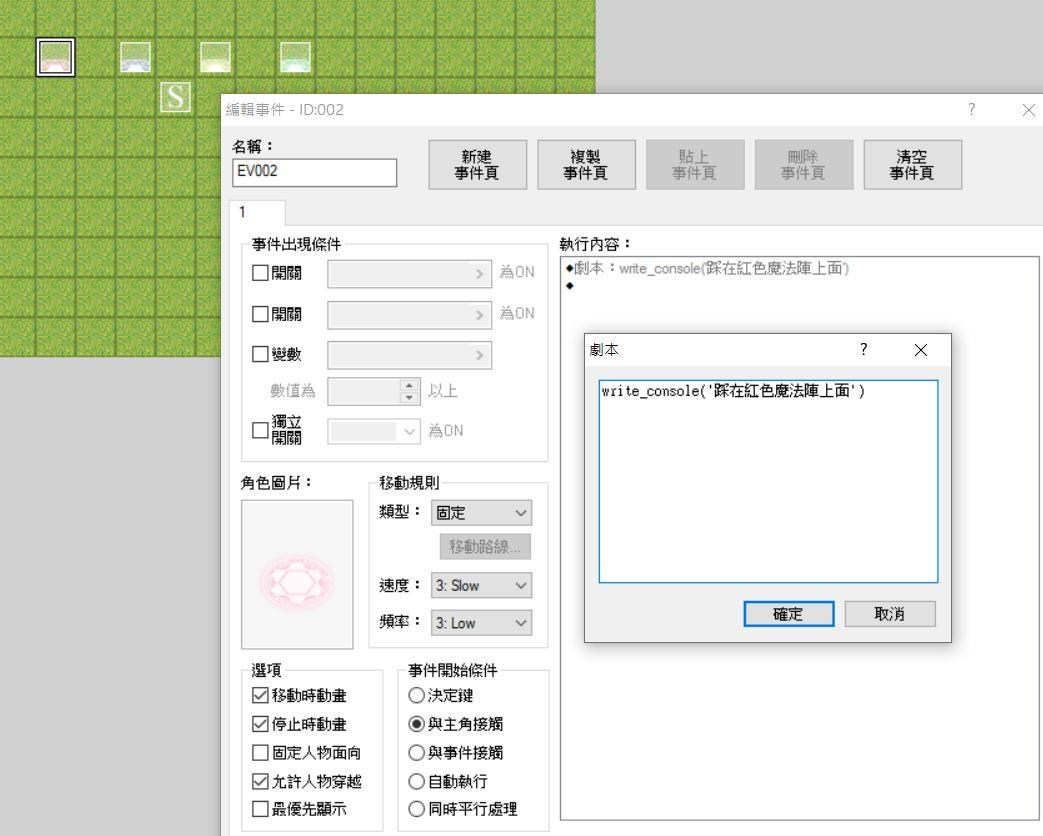Select the 決定鍵 trigger radio button
This screenshot has height=836, width=1043.
[416, 696]
